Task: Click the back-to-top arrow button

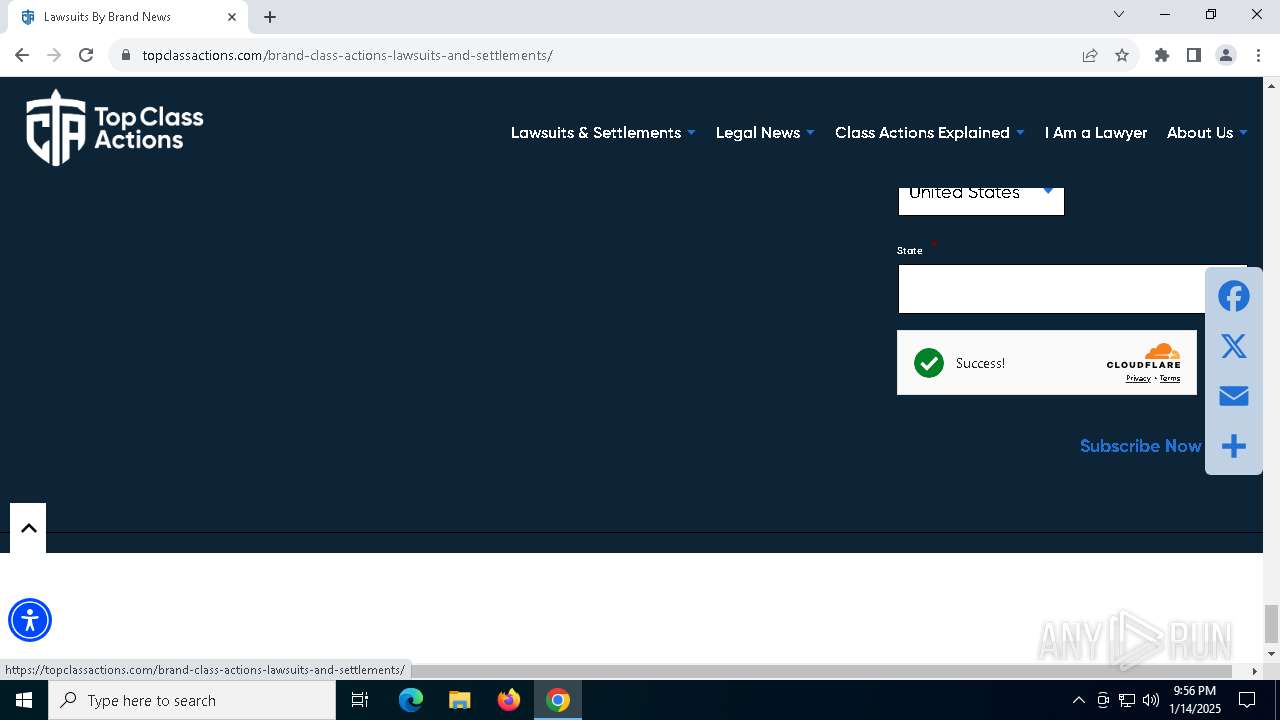Action: tap(28, 528)
